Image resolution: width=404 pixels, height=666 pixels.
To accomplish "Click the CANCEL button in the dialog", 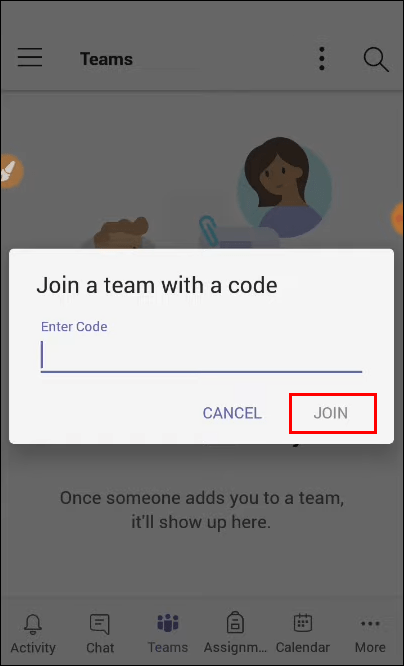I will [232, 413].
